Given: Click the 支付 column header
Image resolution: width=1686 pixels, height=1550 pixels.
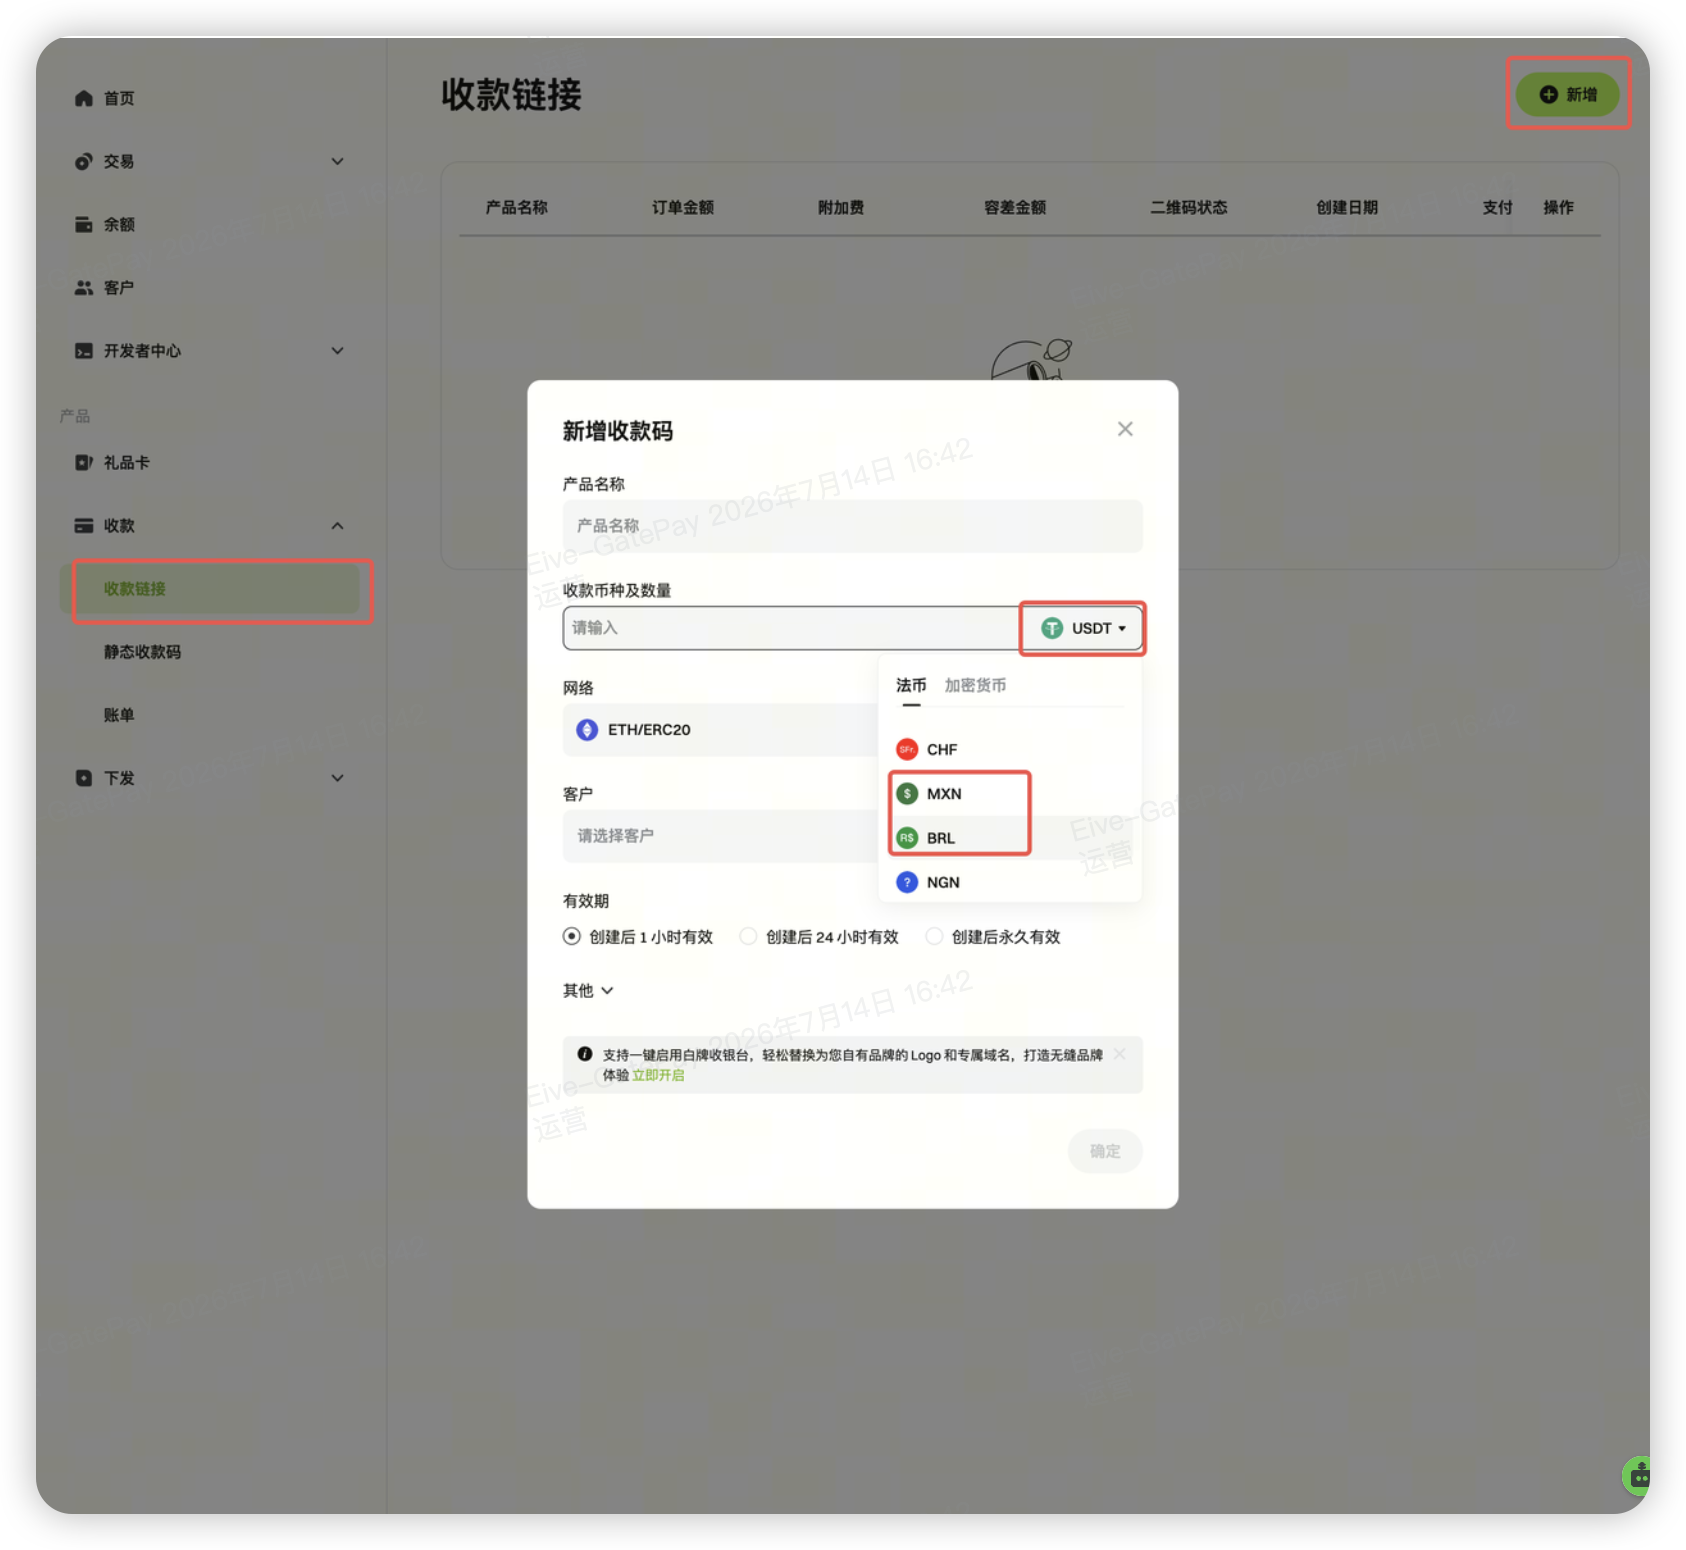Looking at the screenshot, I should click(1497, 207).
